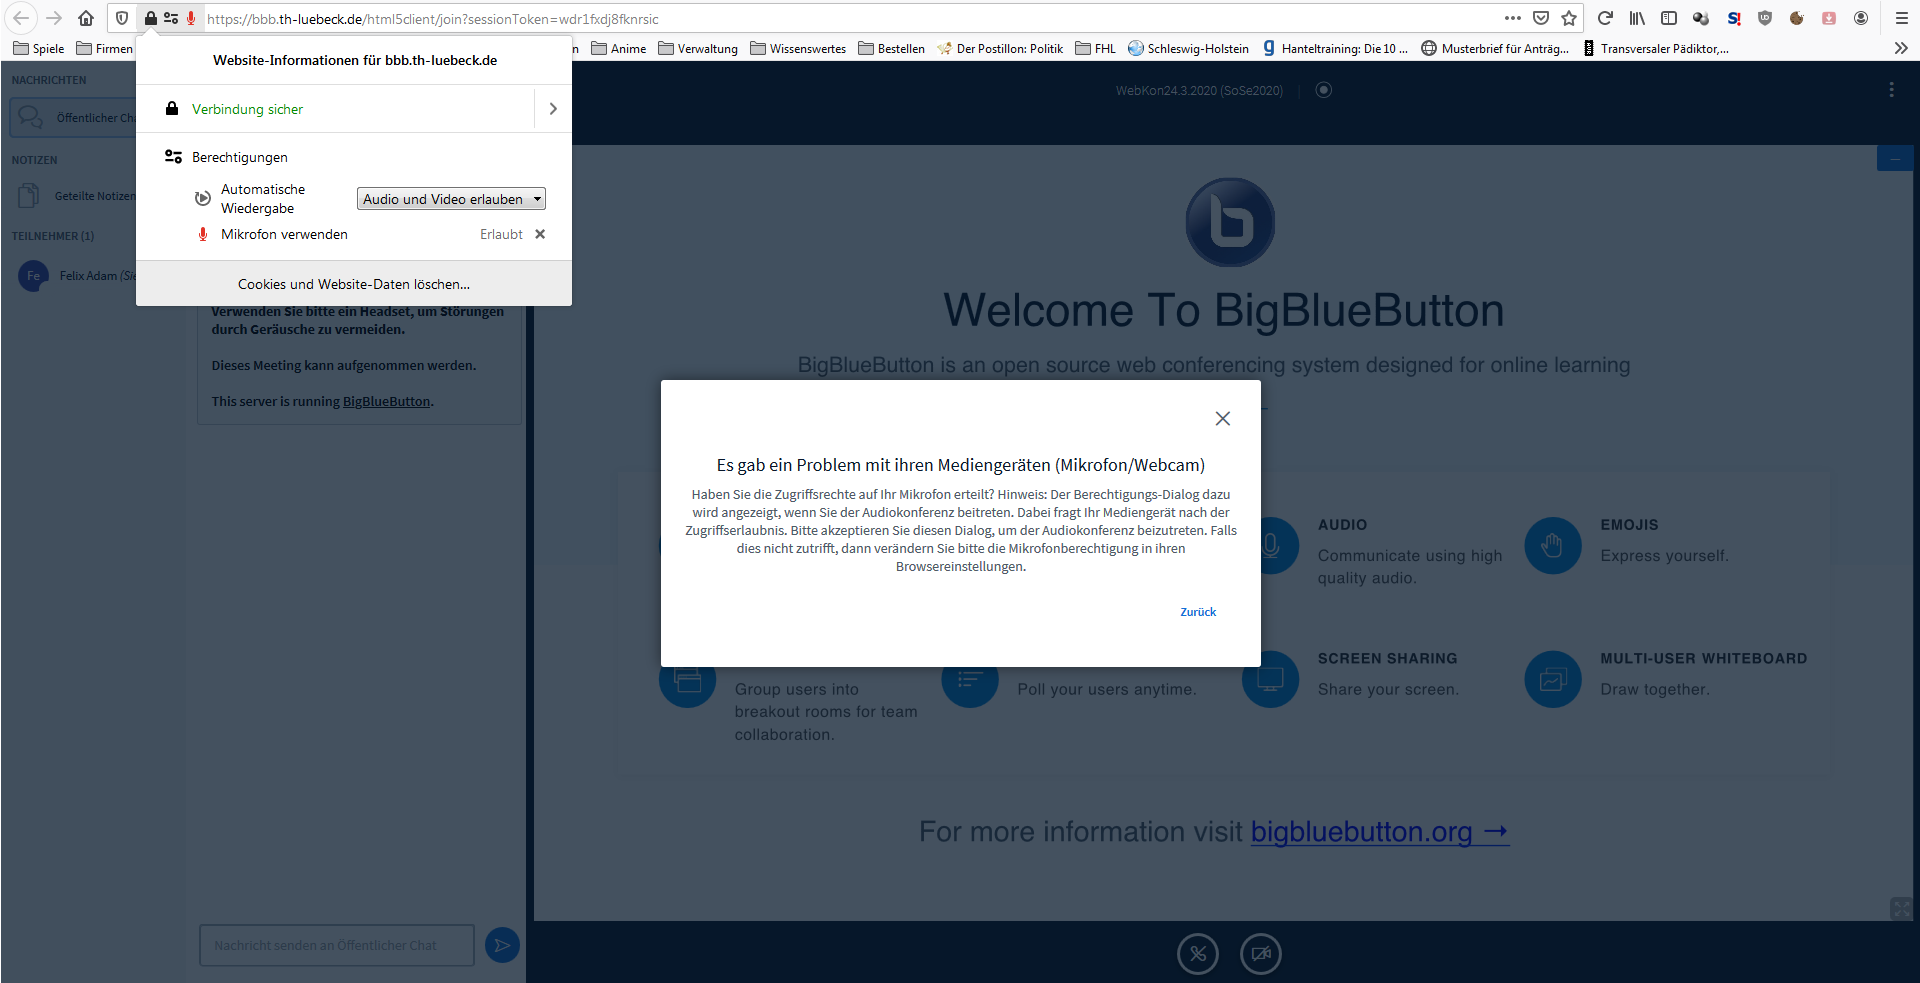Click the public chat message input field

[x=337, y=945]
